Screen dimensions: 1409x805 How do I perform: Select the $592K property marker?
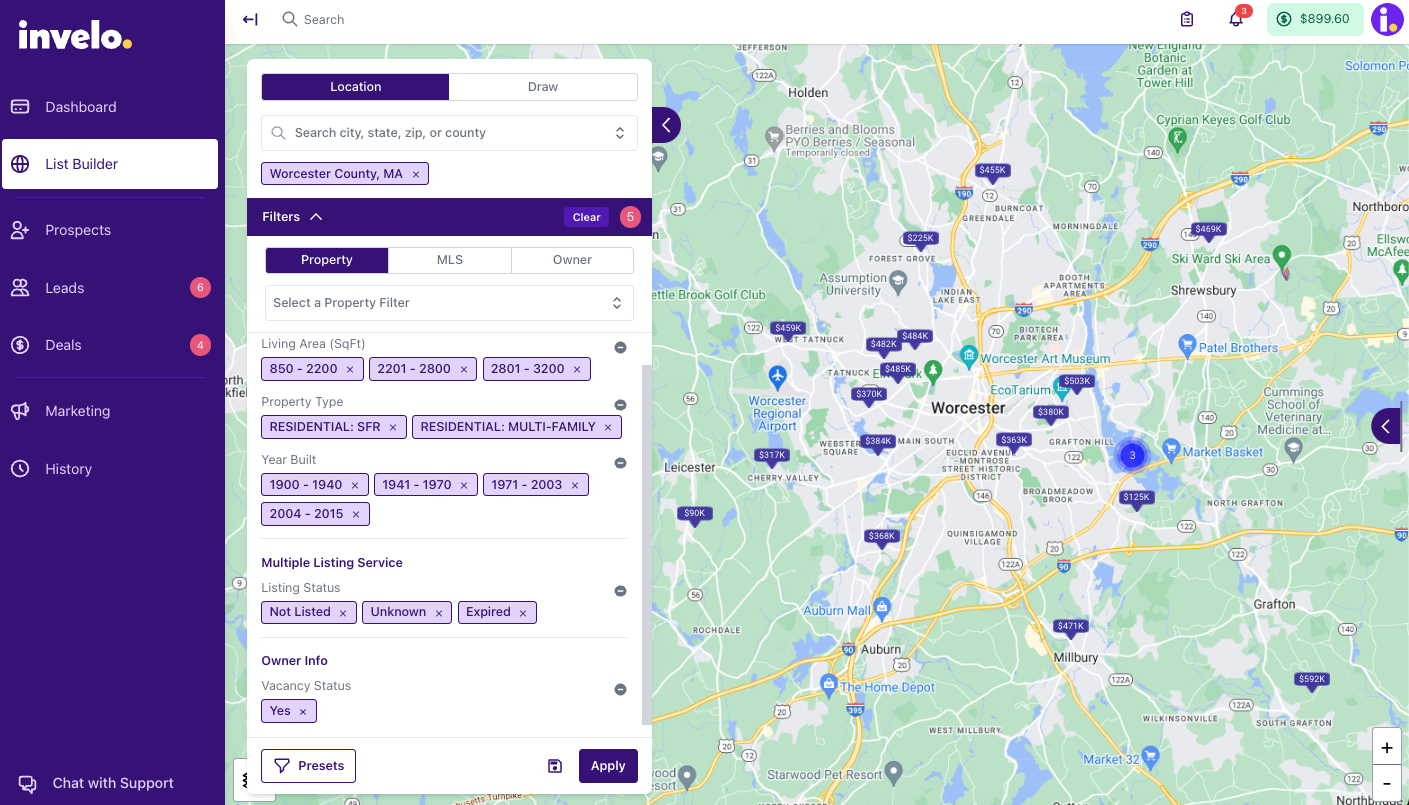(1311, 680)
